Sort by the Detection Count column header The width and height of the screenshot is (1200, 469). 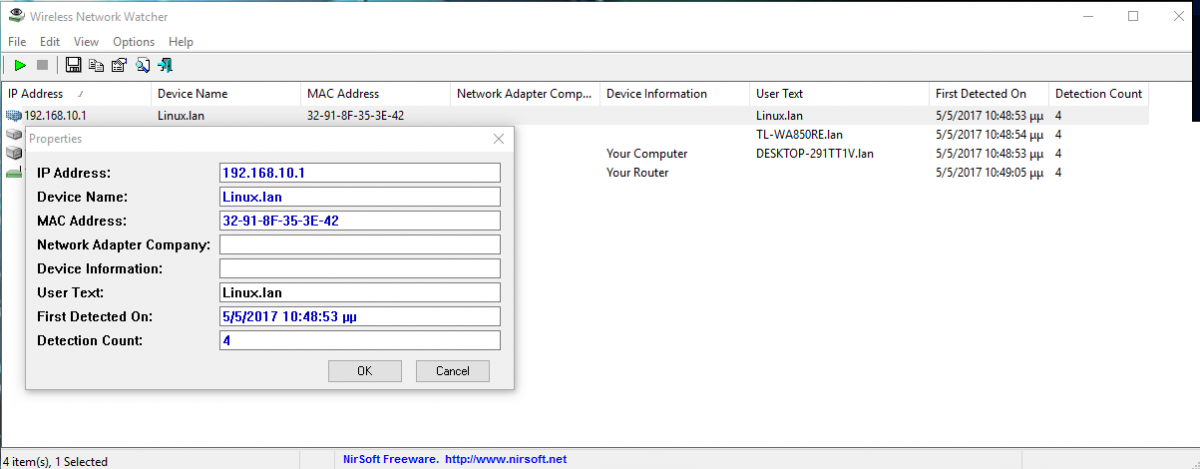coord(1098,94)
